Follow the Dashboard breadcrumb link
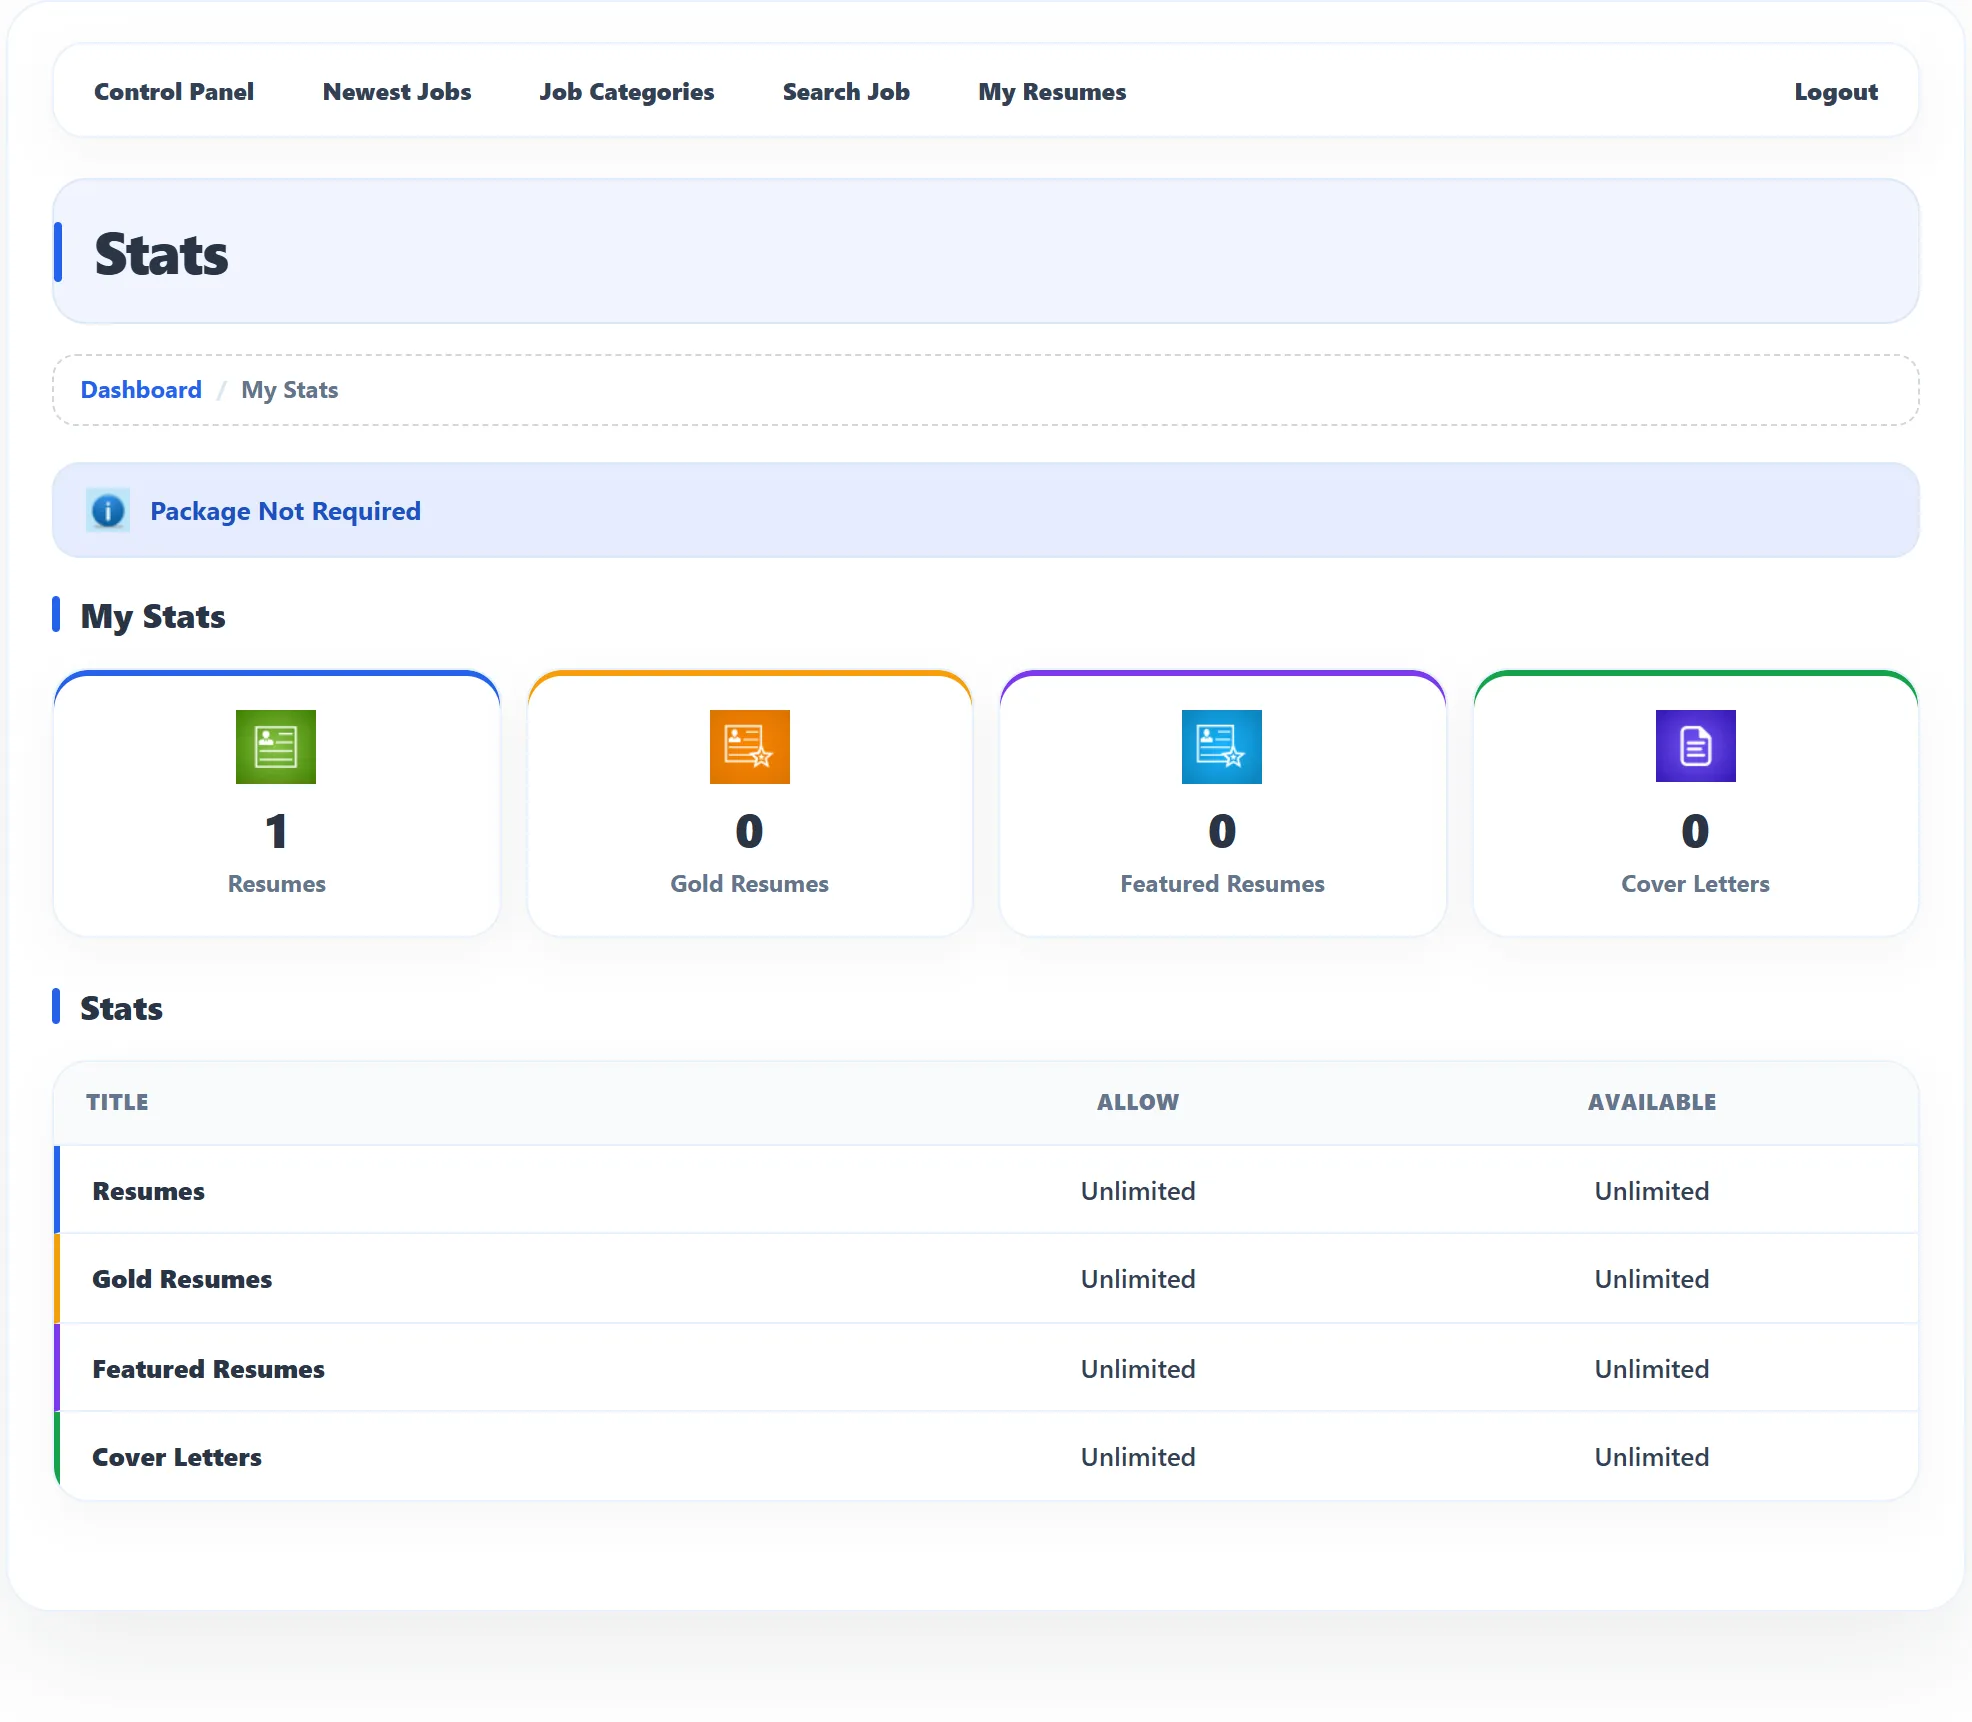1972x1722 pixels. [141, 390]
